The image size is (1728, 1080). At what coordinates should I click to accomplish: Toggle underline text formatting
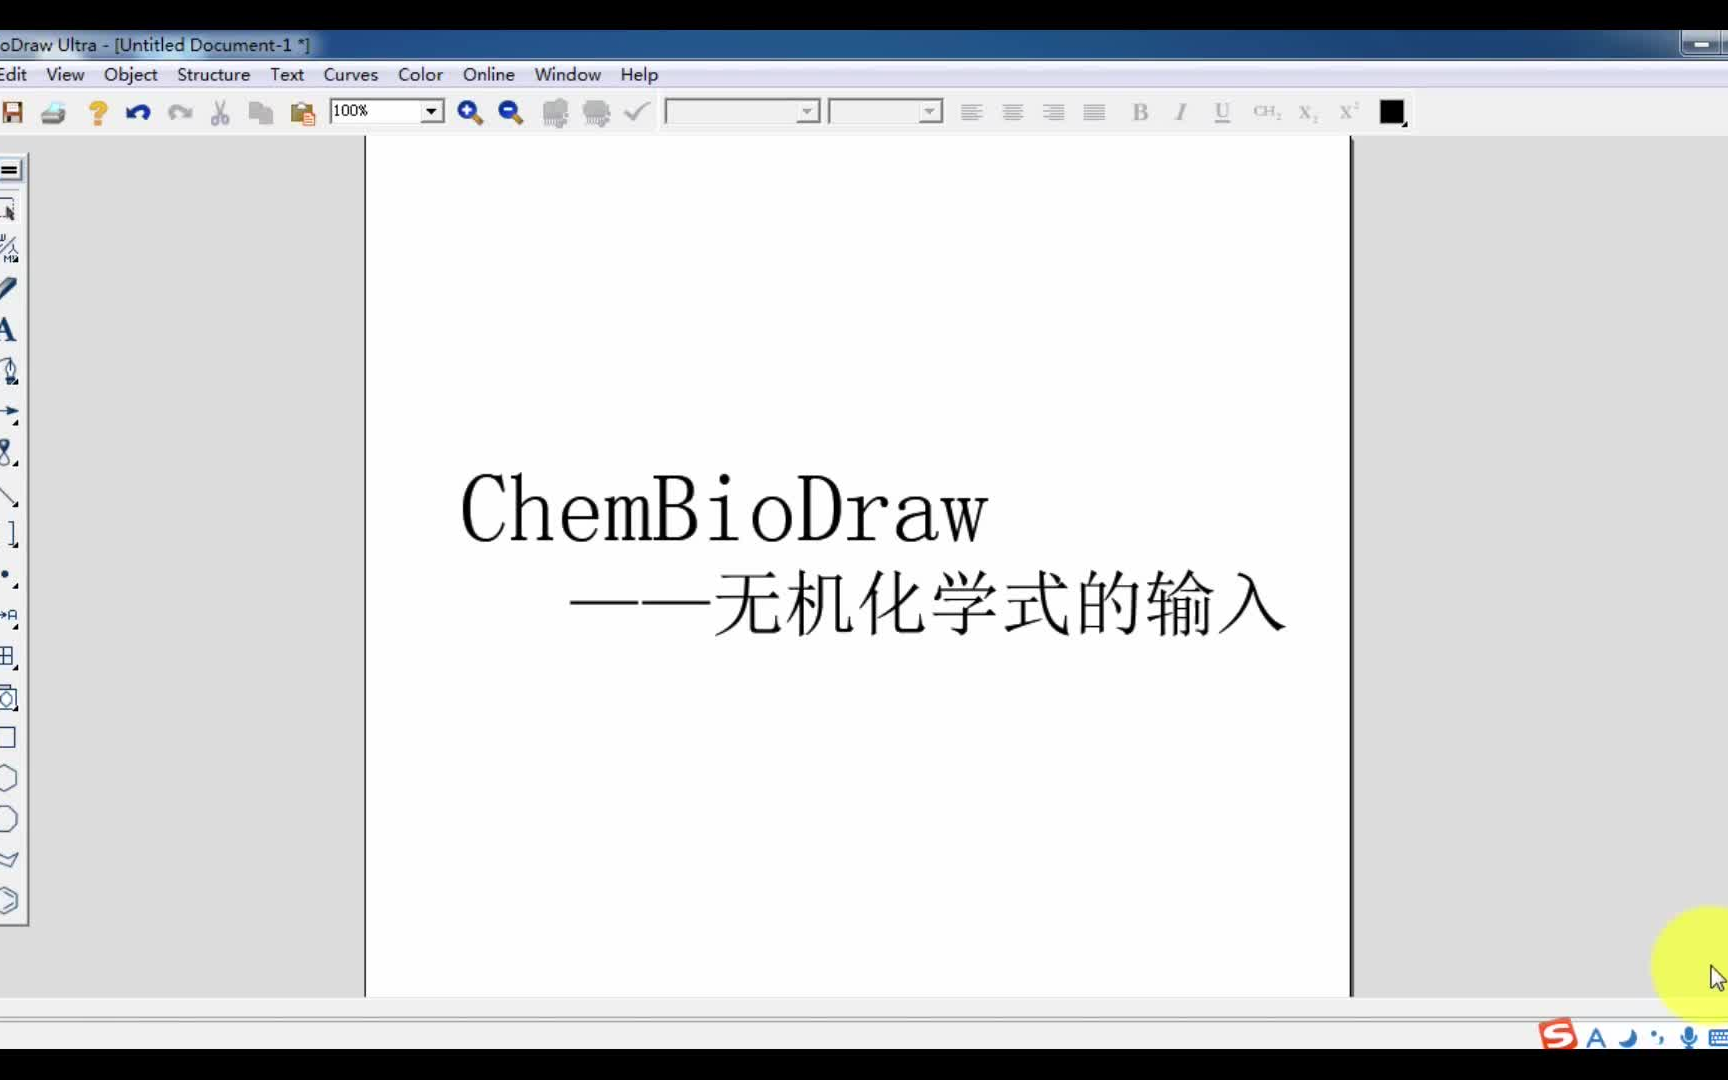coord(1221,112)
